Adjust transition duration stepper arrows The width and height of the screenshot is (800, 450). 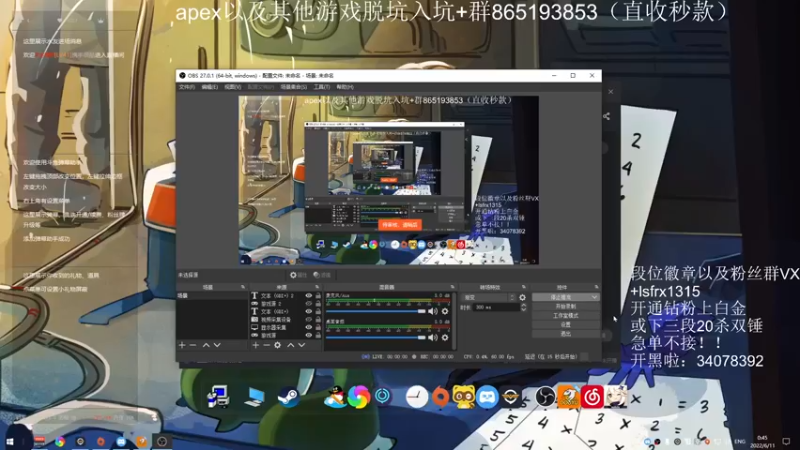[523, 307]
